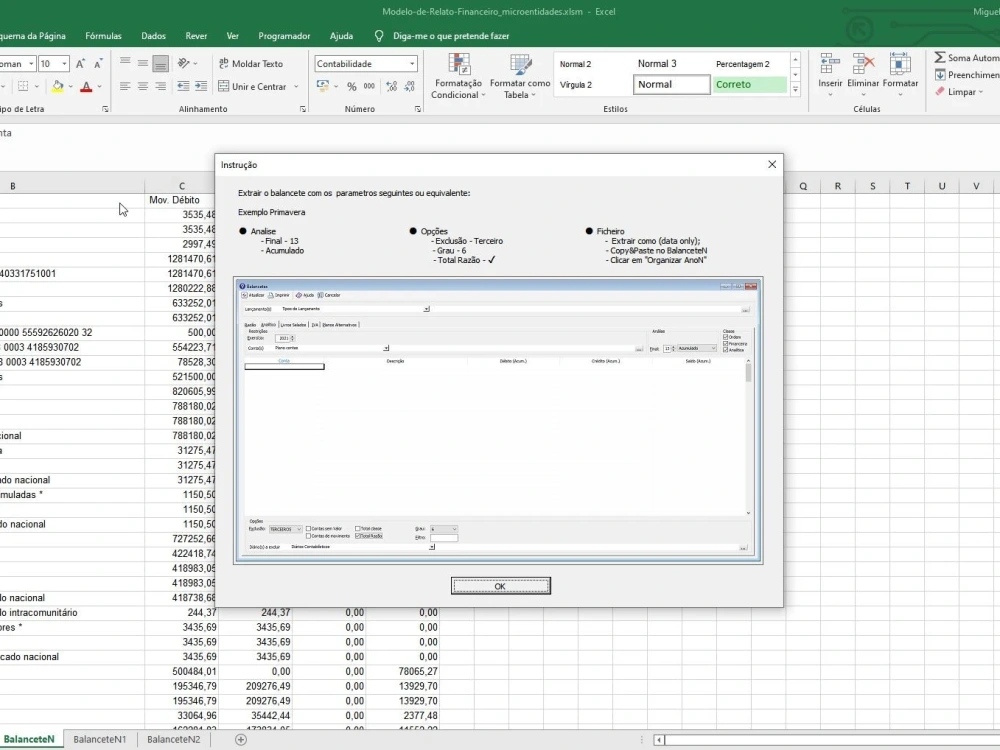The width and height of the screenshot is (1000, 750).
Task: Apply the Vírgula 2 cell style
Action: 592,84
